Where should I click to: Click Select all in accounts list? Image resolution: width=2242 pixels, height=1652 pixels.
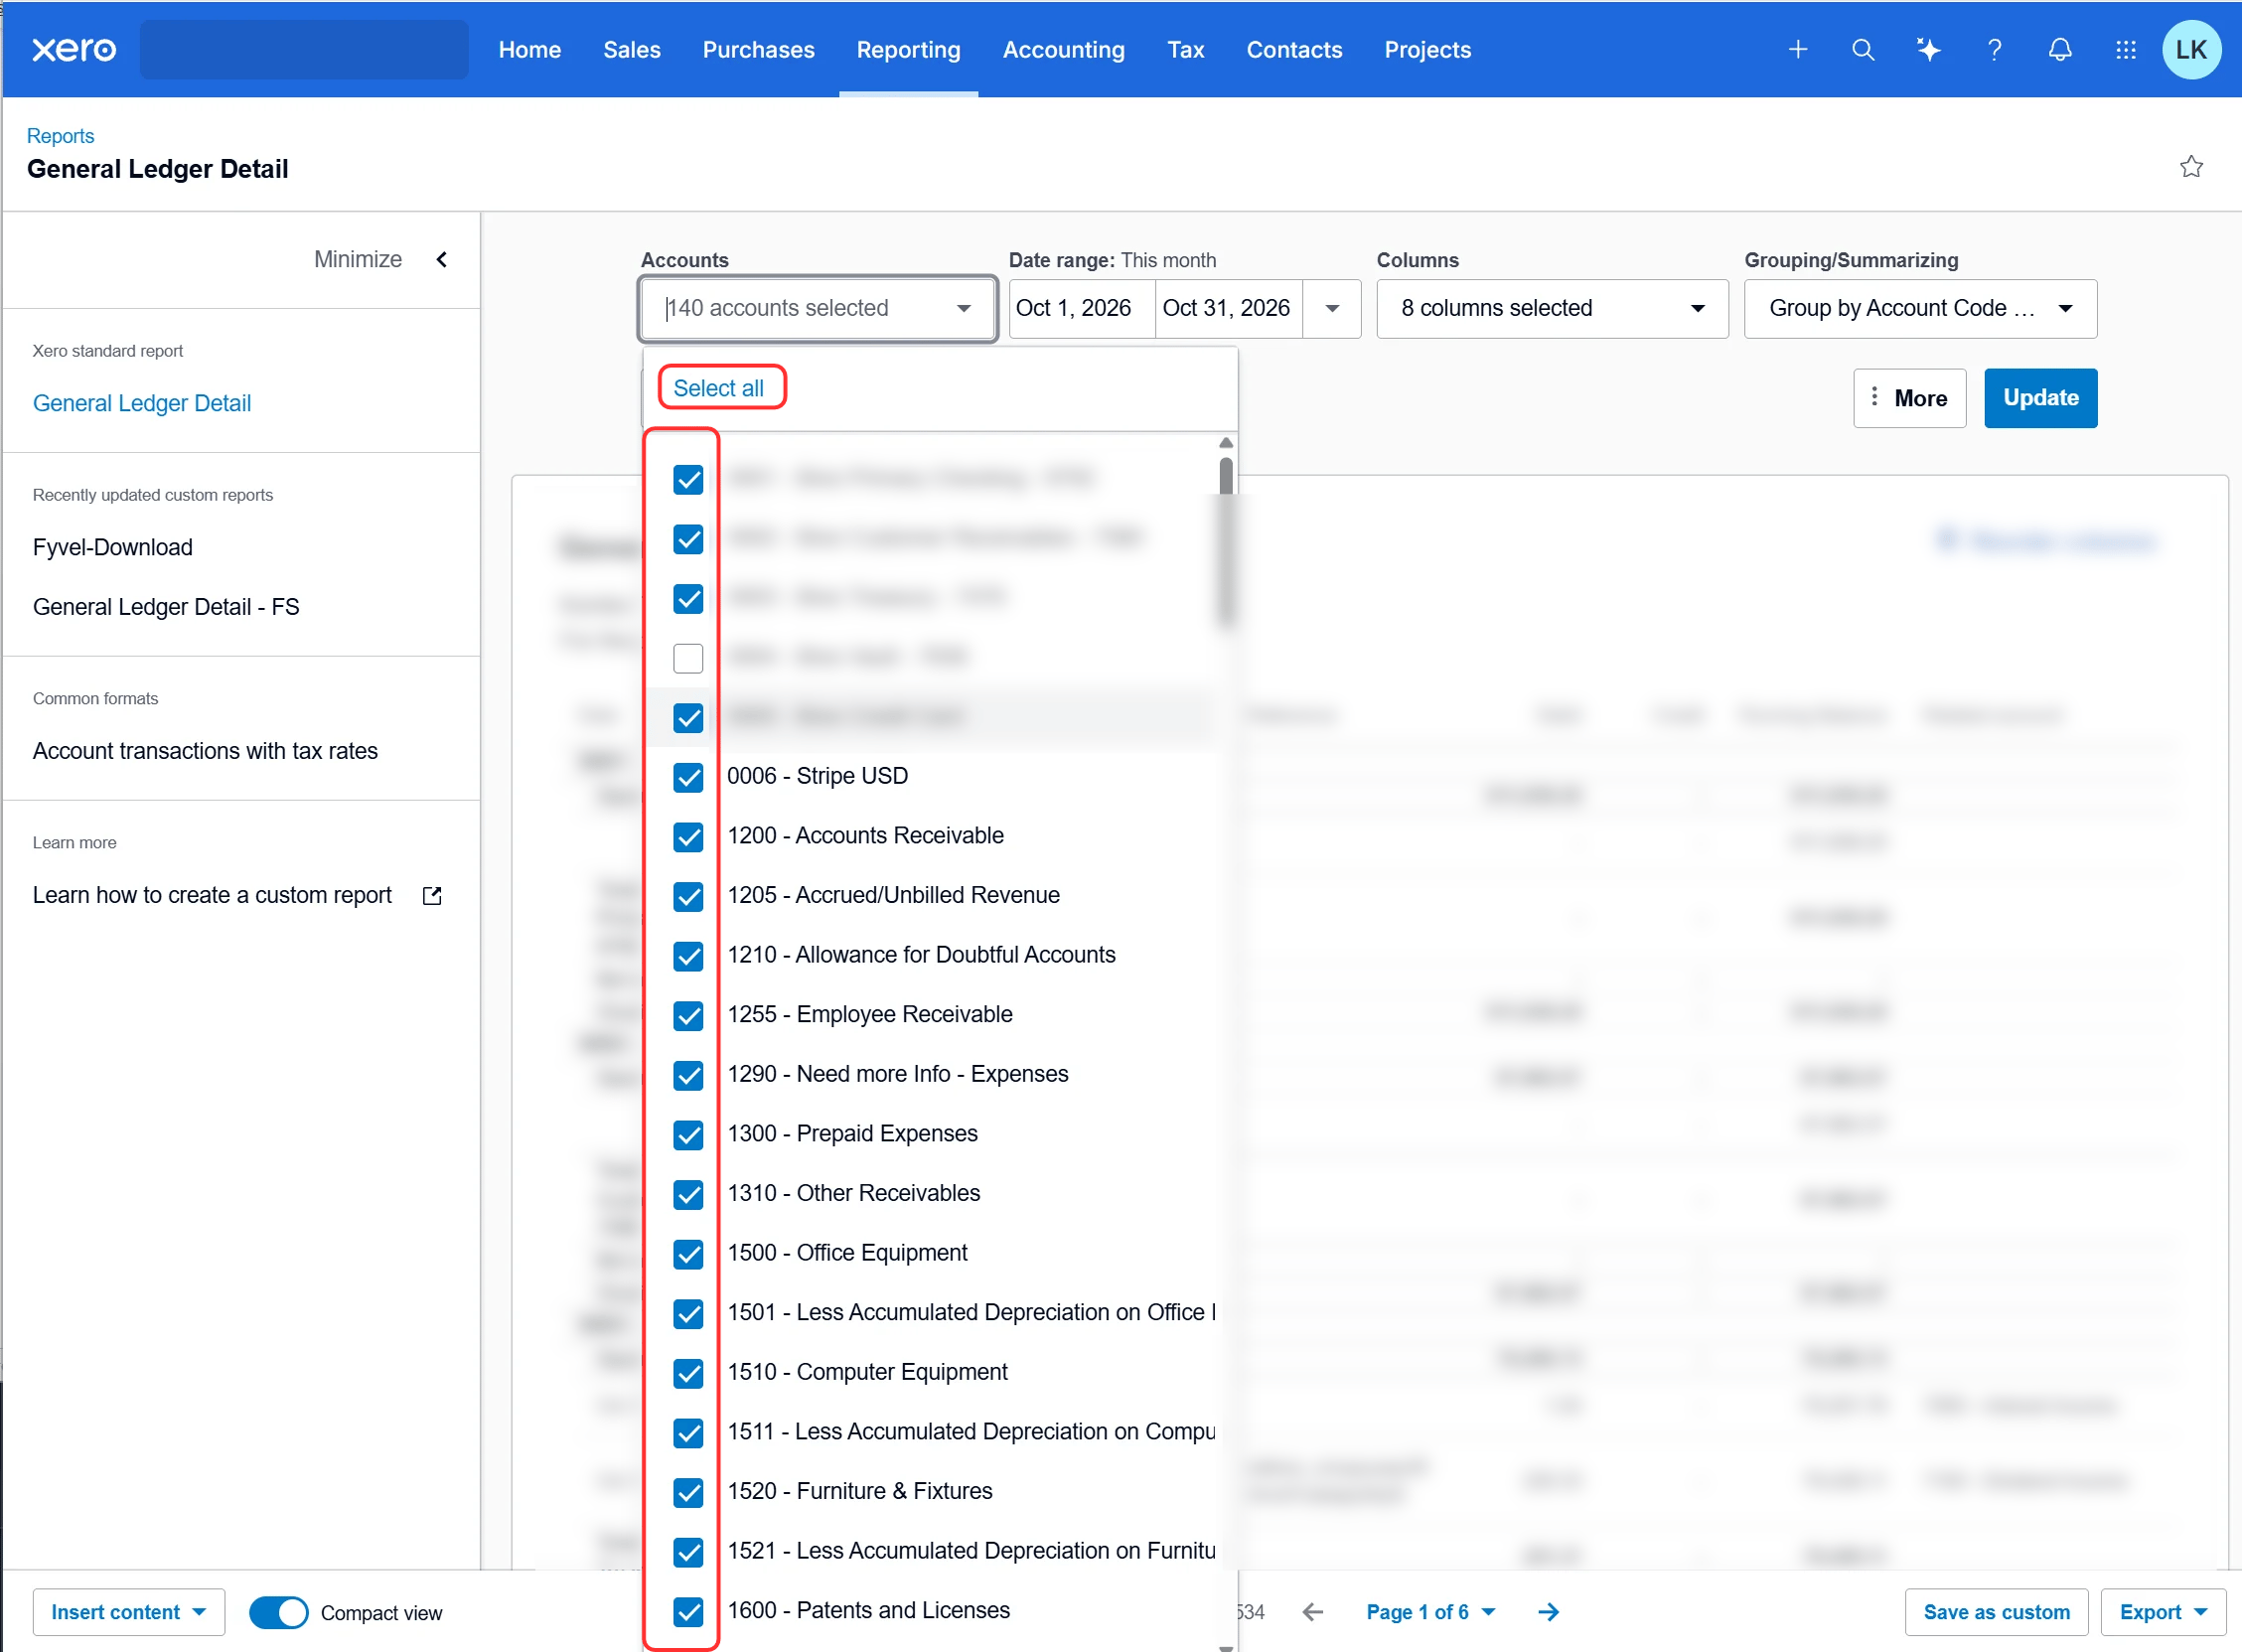pyautogui.click(x=718, y=388)
